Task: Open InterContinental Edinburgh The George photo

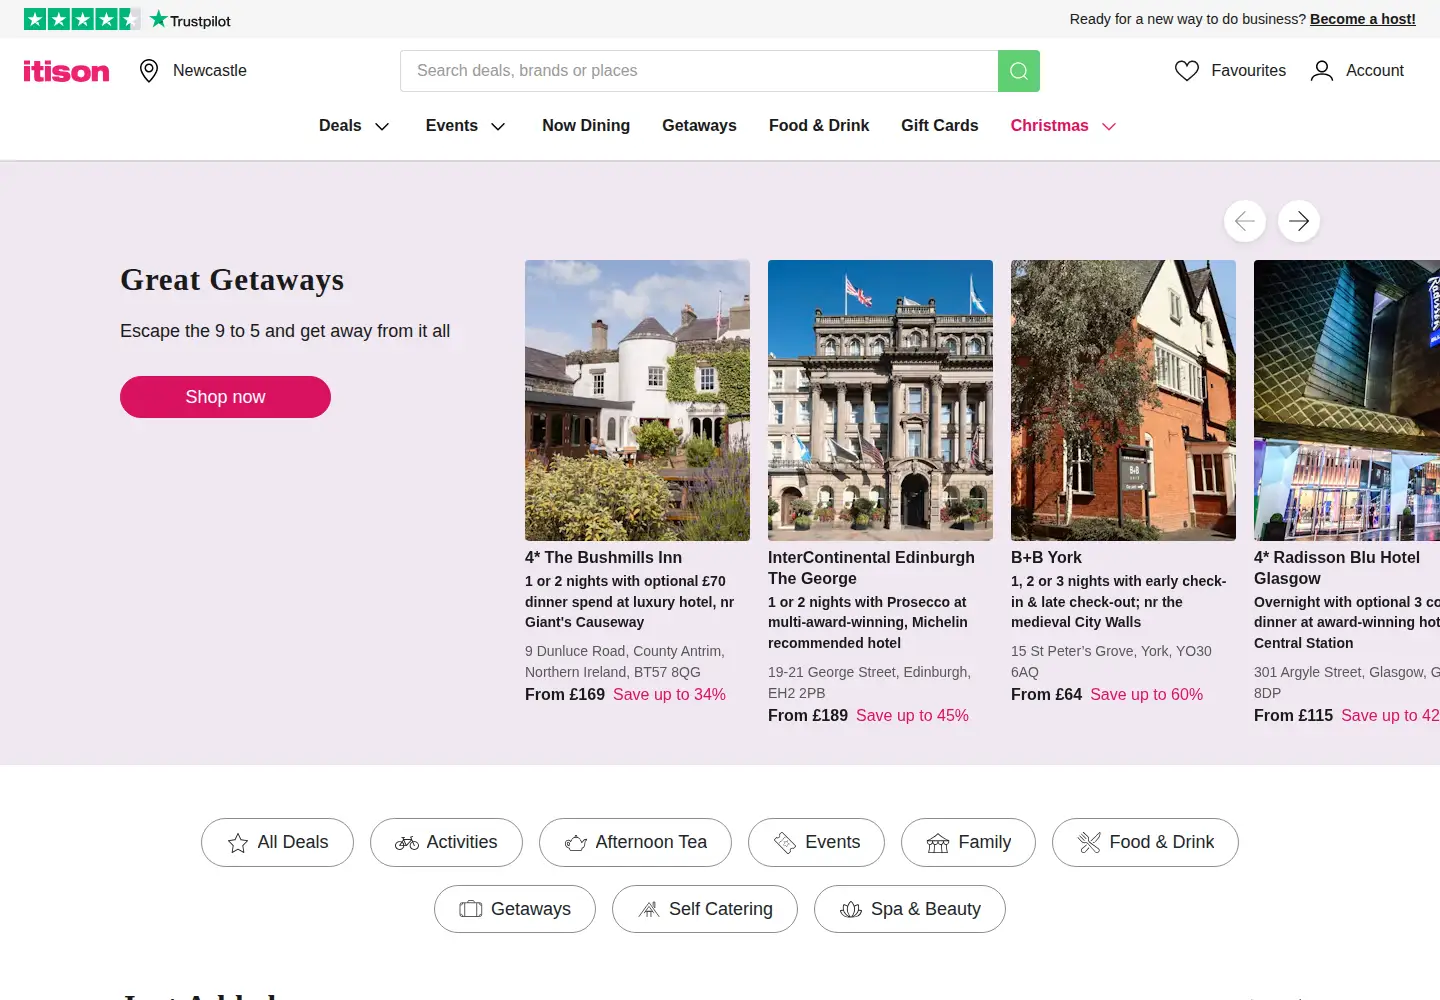Action: click(880, 400)
